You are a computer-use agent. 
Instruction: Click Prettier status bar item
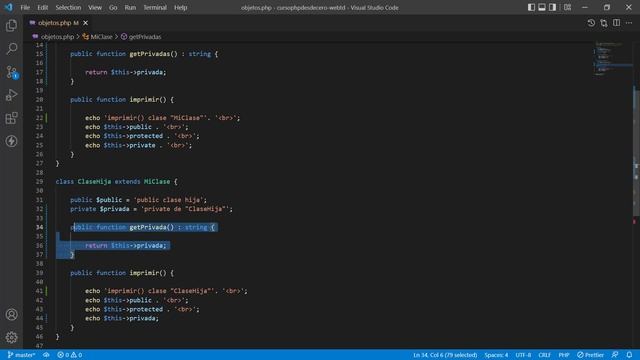click(x=591, y=355)
